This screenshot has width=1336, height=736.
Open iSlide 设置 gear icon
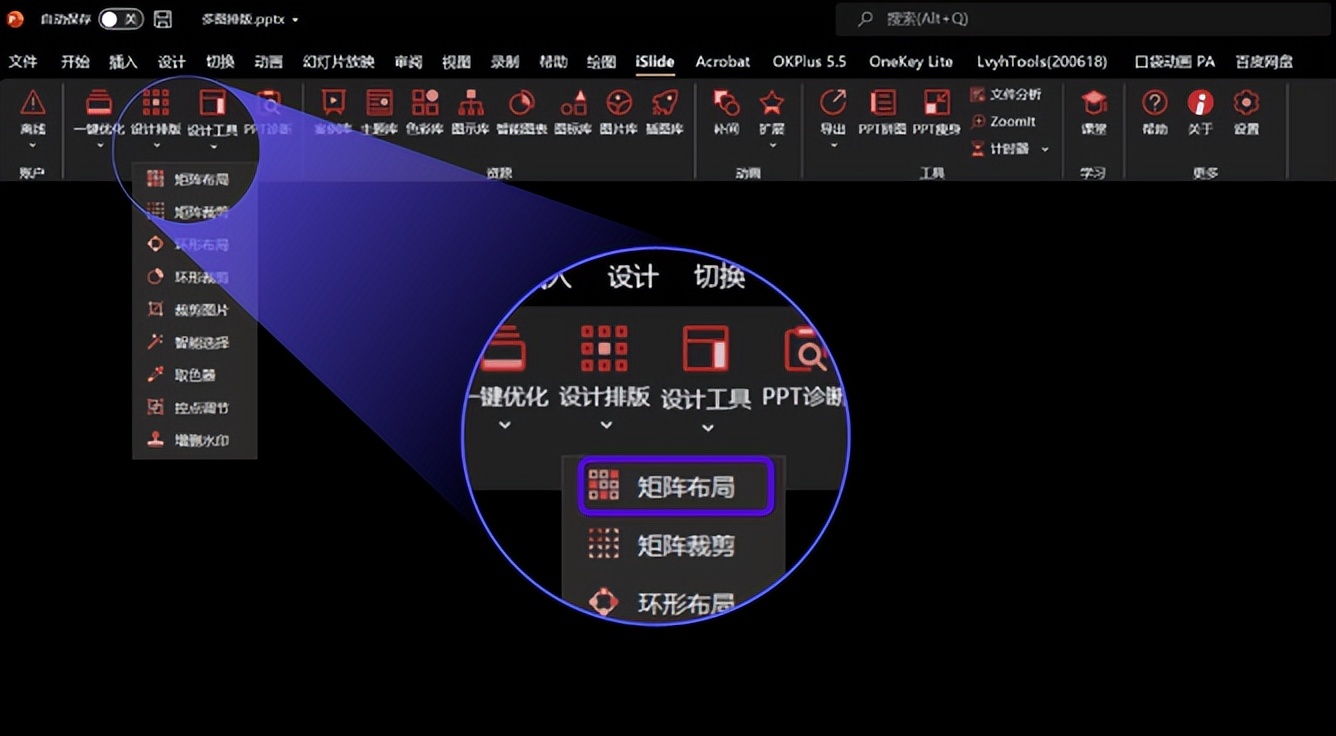[1245, 111]
